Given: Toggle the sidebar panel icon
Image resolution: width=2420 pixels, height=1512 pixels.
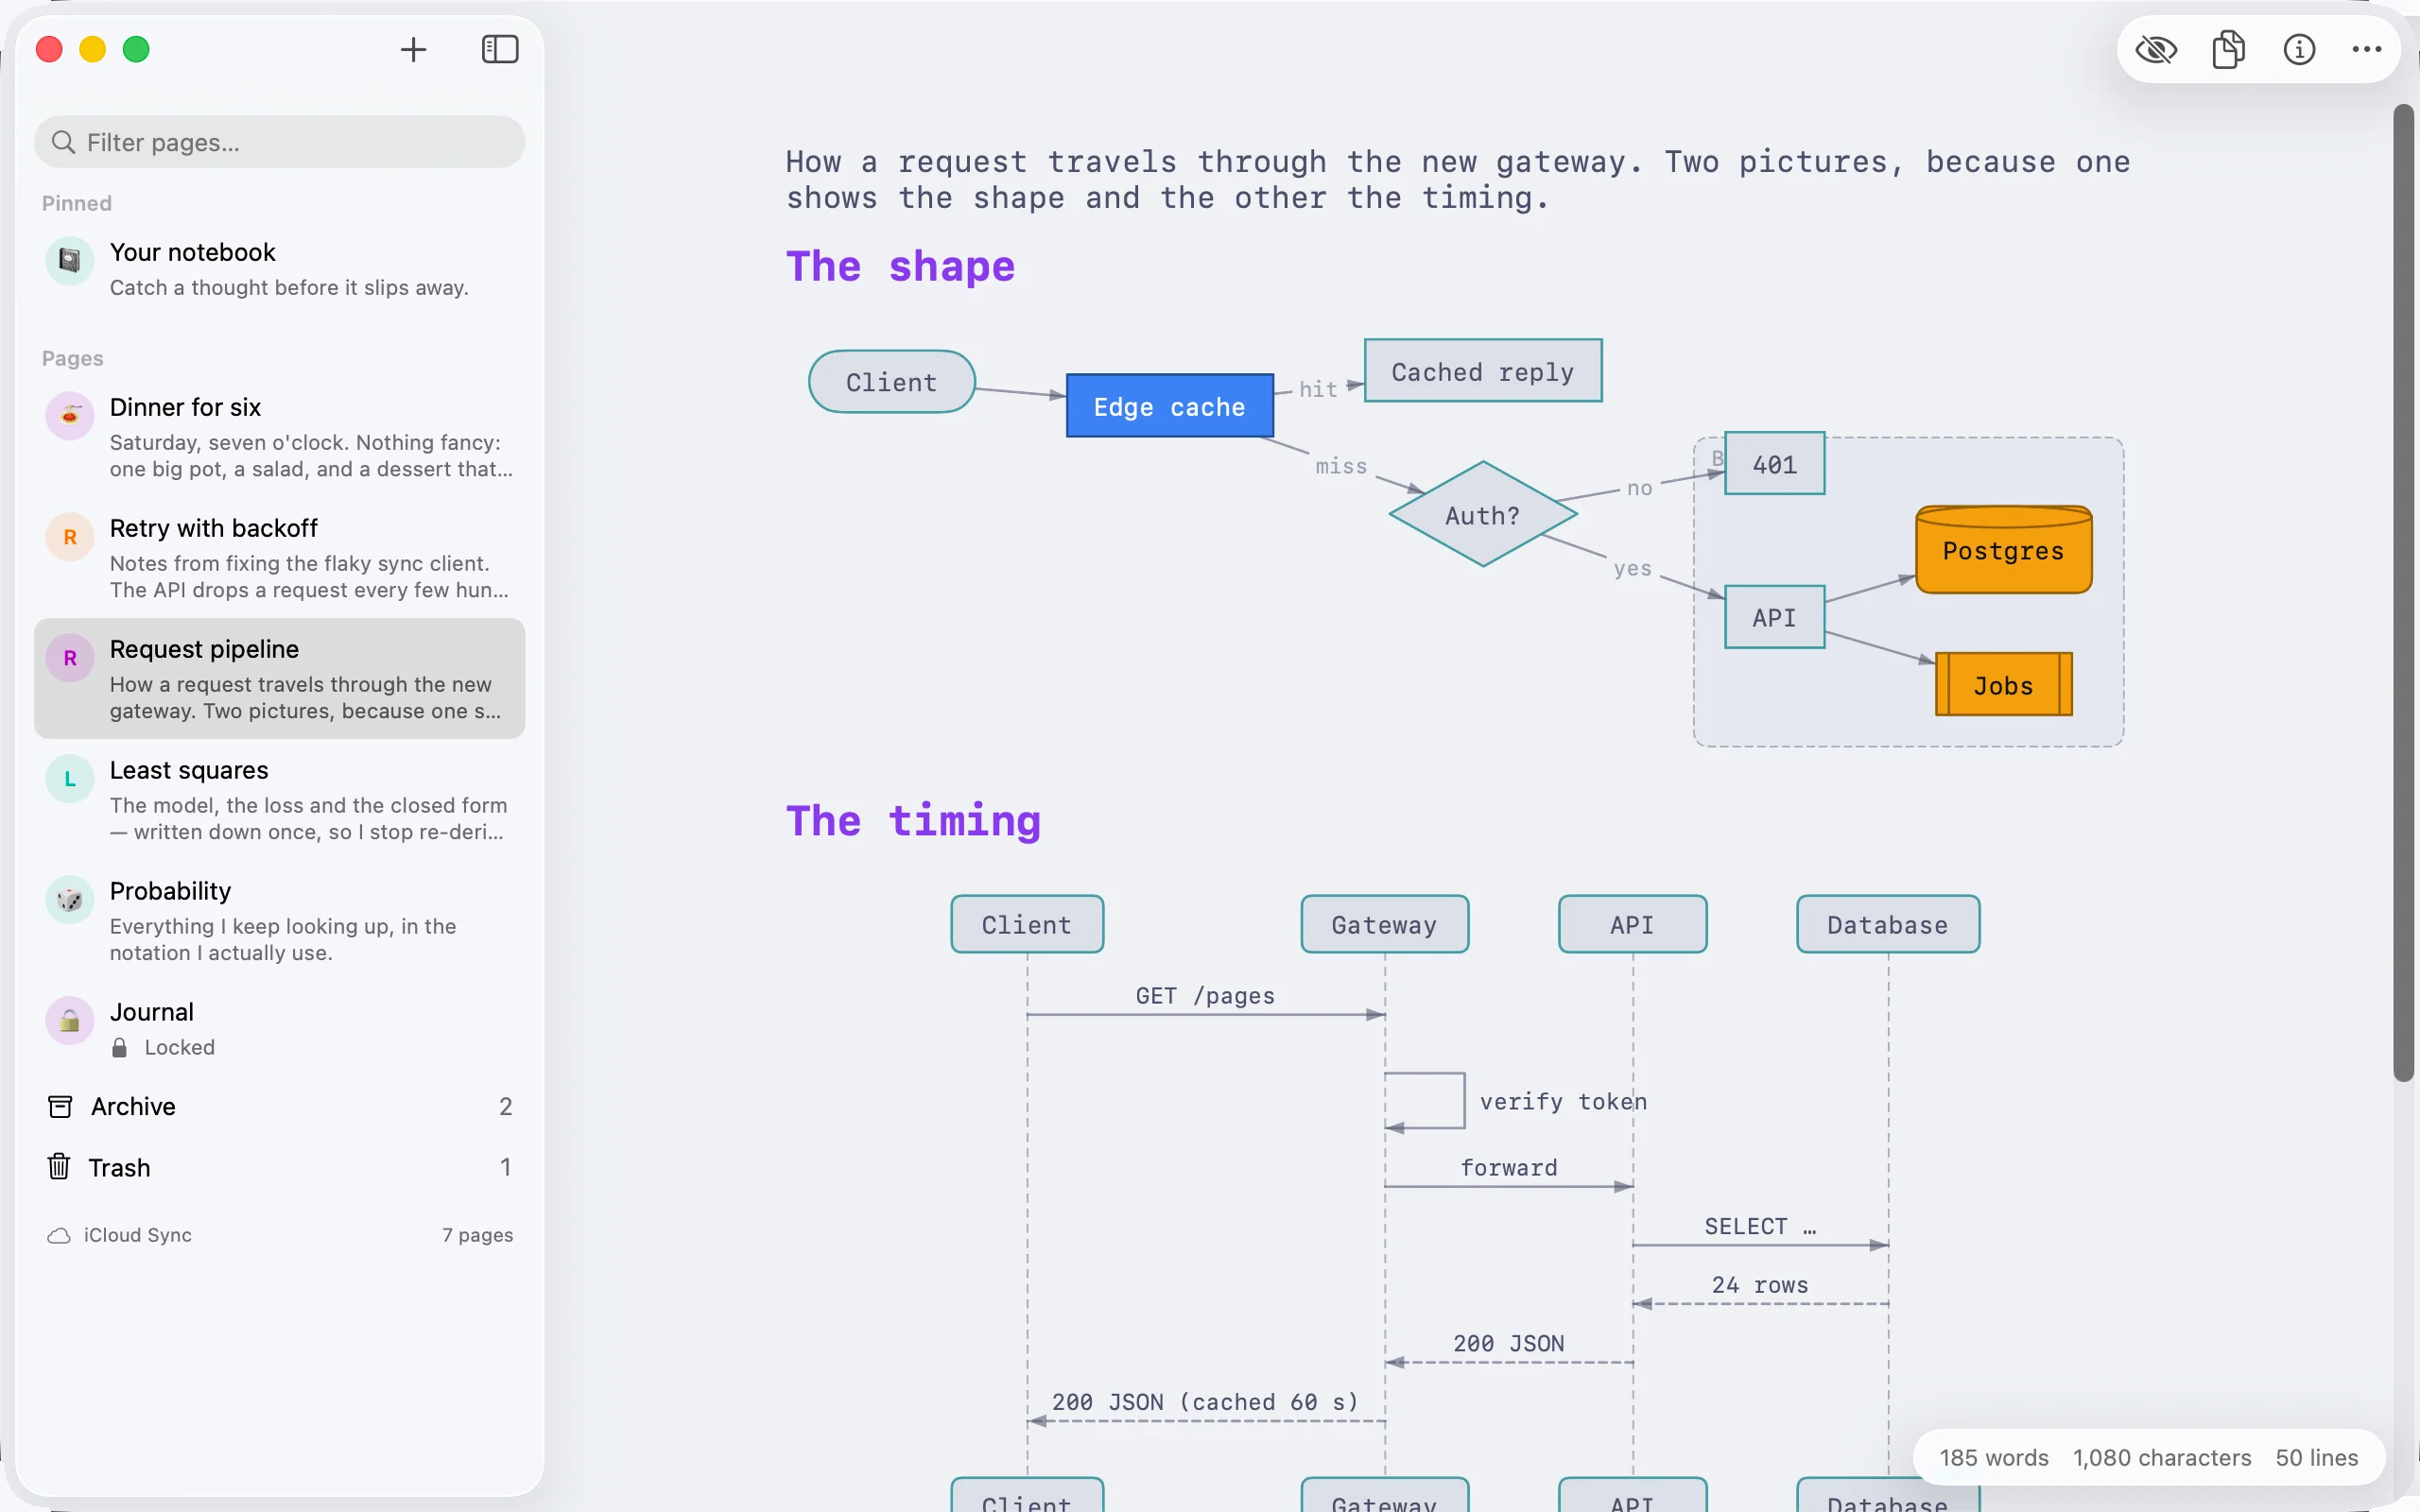Looking at the screenshot, I should 500,49.
